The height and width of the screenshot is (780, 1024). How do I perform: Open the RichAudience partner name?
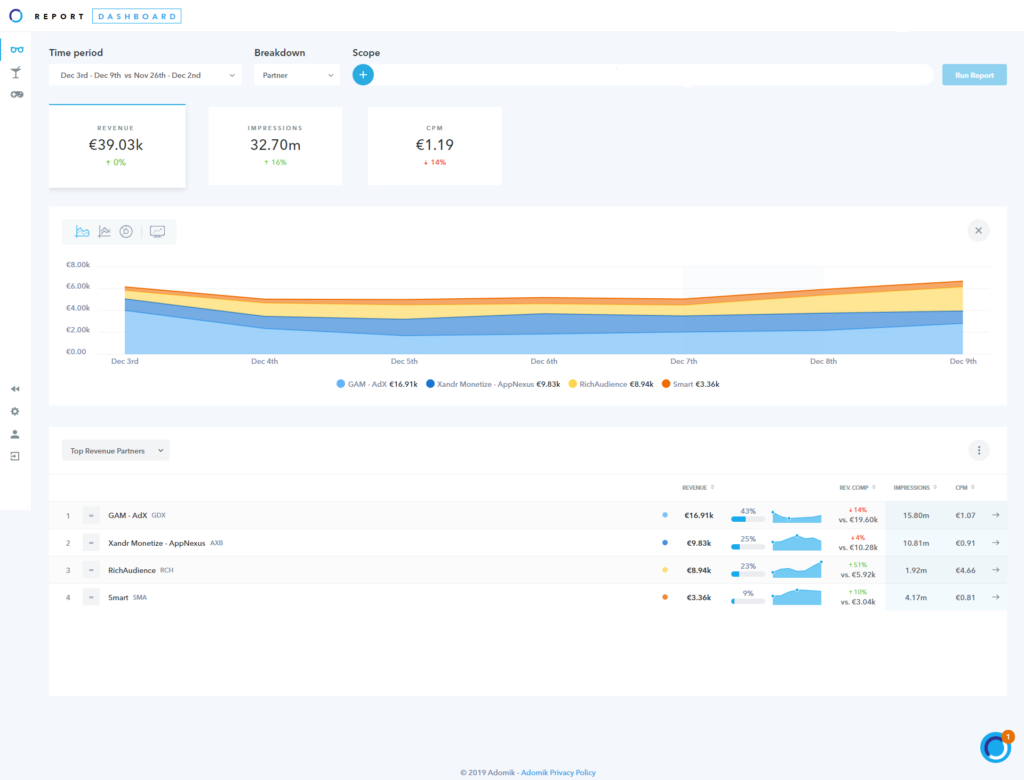pyautogui.click(x=132, y=570)
